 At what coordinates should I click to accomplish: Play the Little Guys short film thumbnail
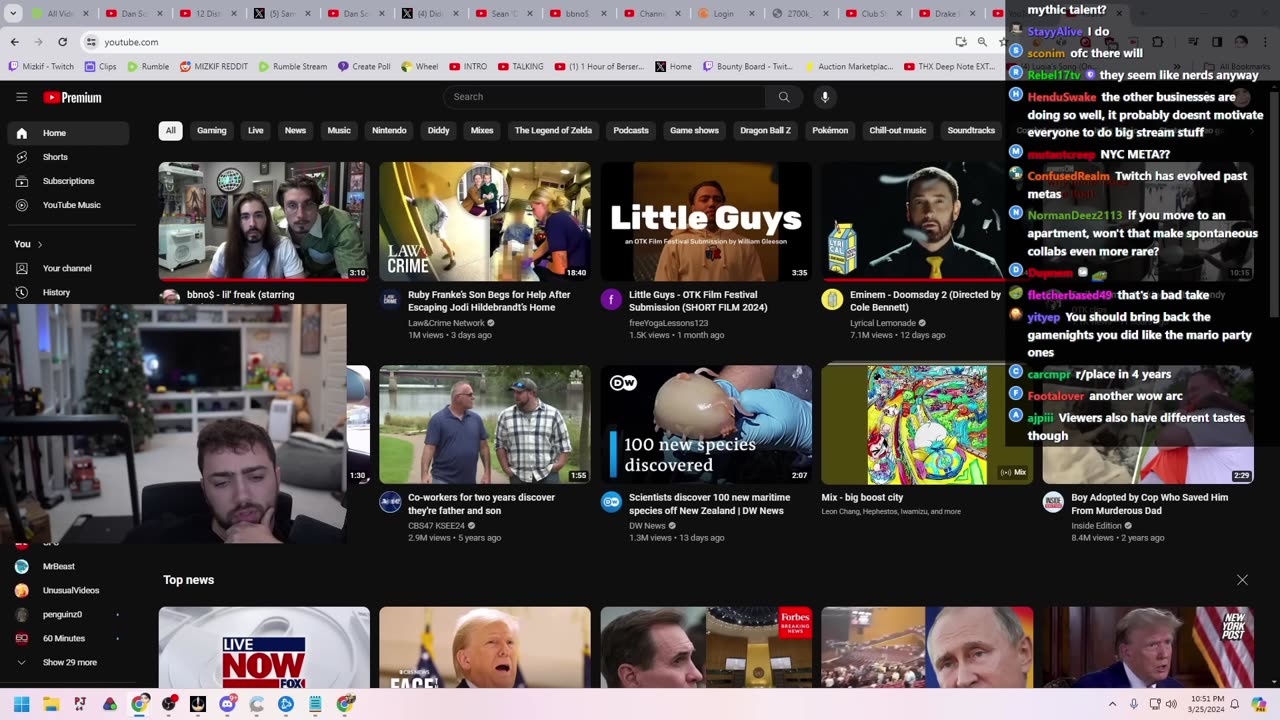click(x=706, y=221)
